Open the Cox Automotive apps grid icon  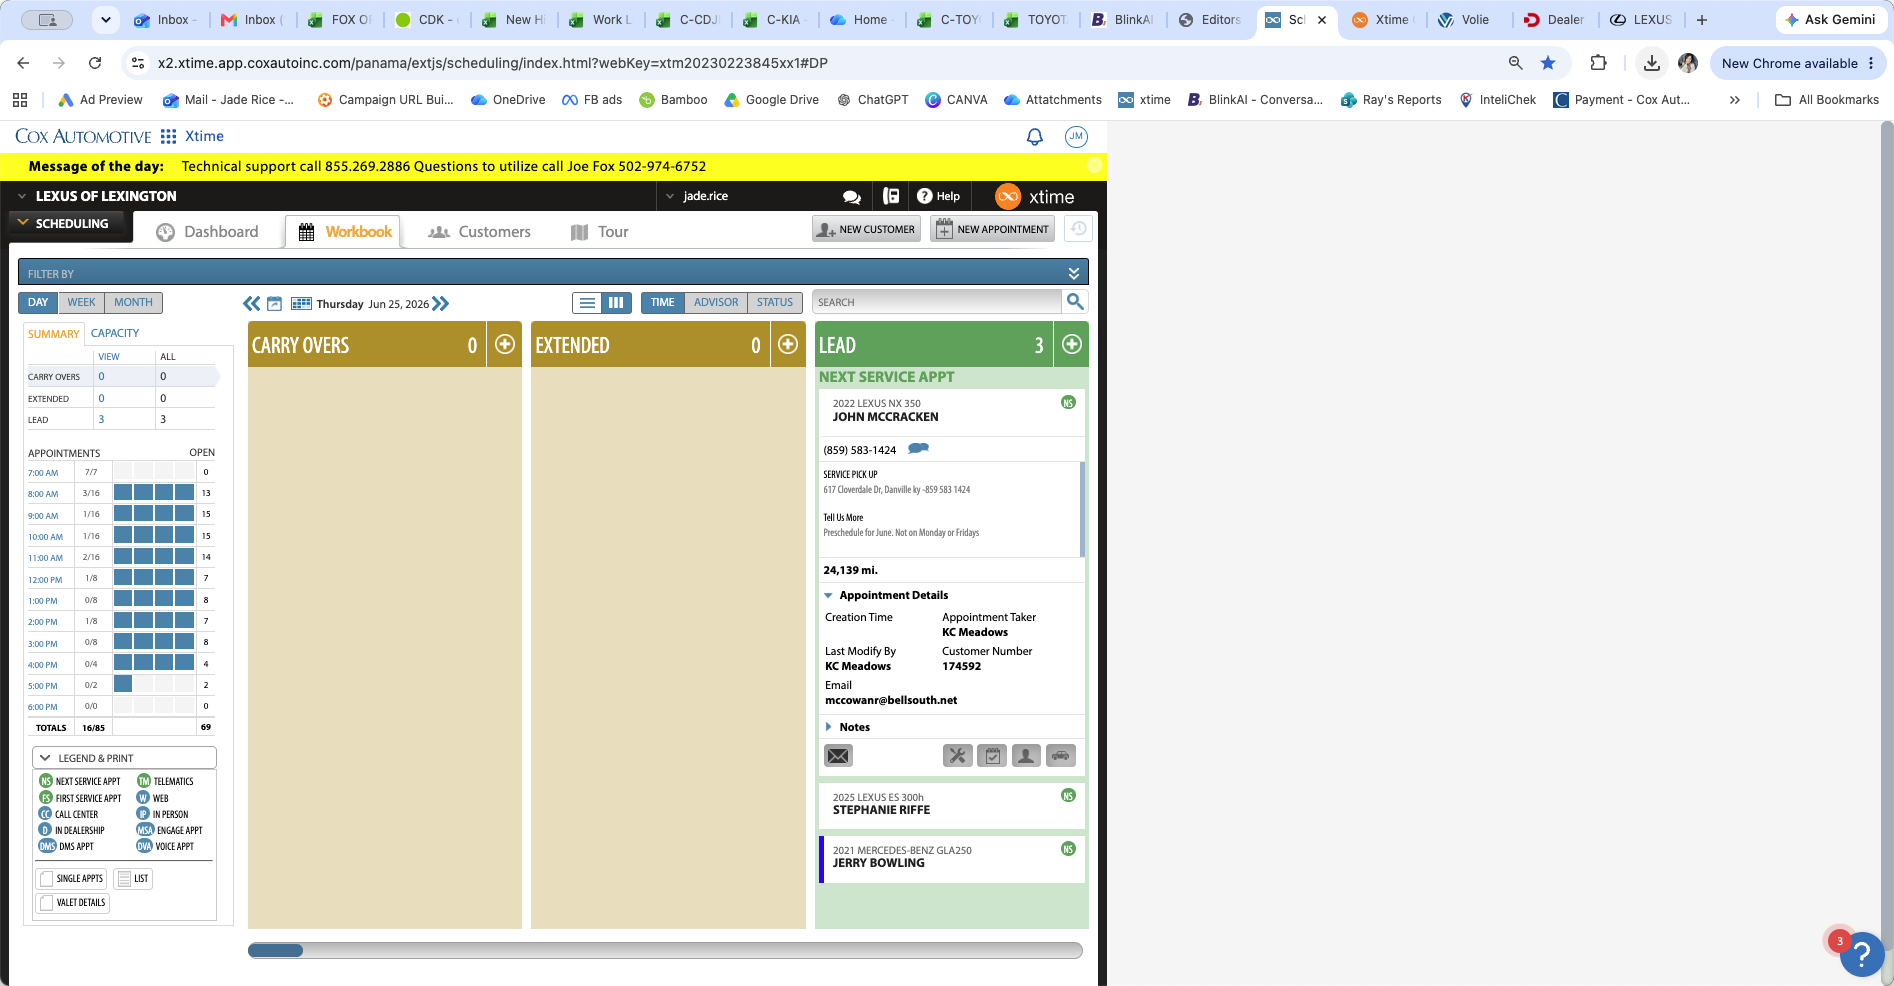pos(168,137)
